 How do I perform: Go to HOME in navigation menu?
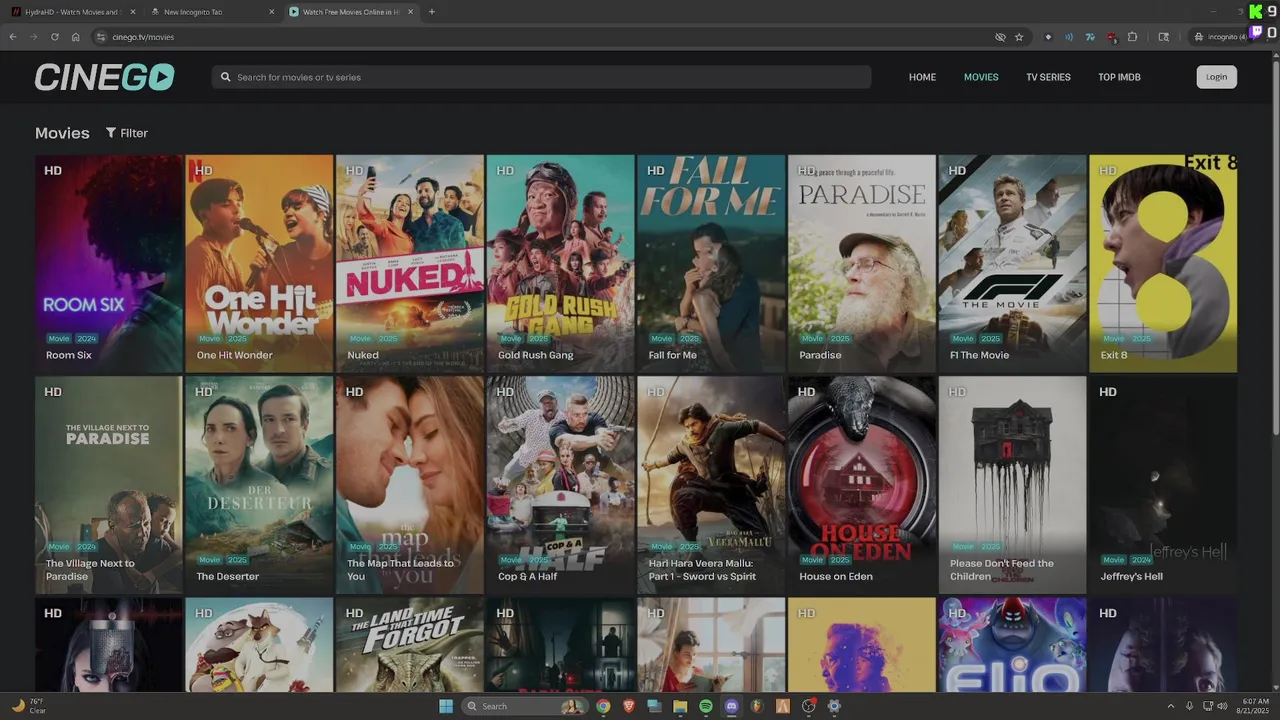pos(922,77)
